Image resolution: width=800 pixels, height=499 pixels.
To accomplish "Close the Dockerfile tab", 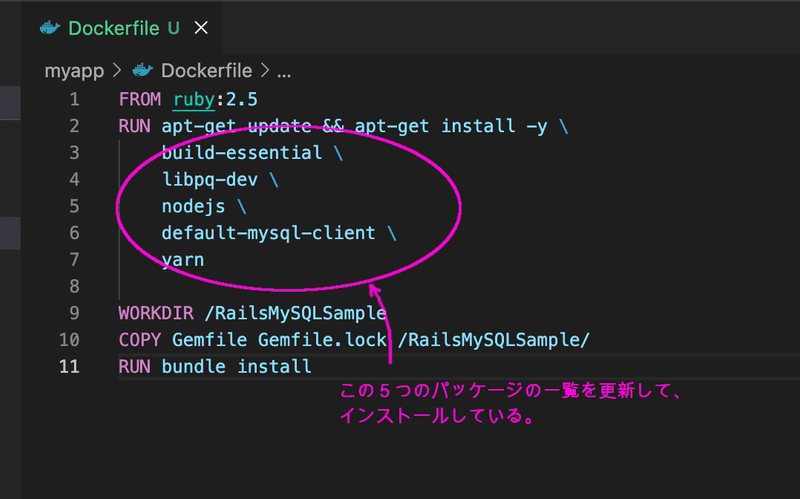I will point(201,28).
